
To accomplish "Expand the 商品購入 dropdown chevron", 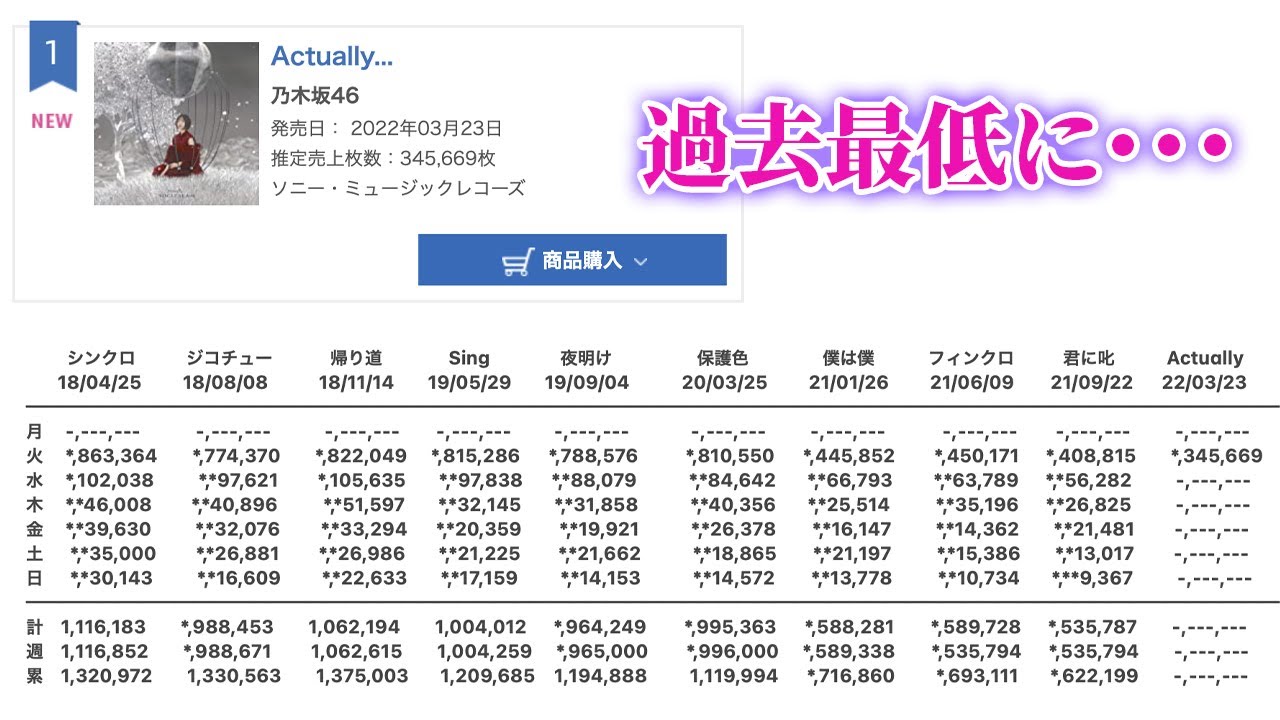I will point(641,262).
